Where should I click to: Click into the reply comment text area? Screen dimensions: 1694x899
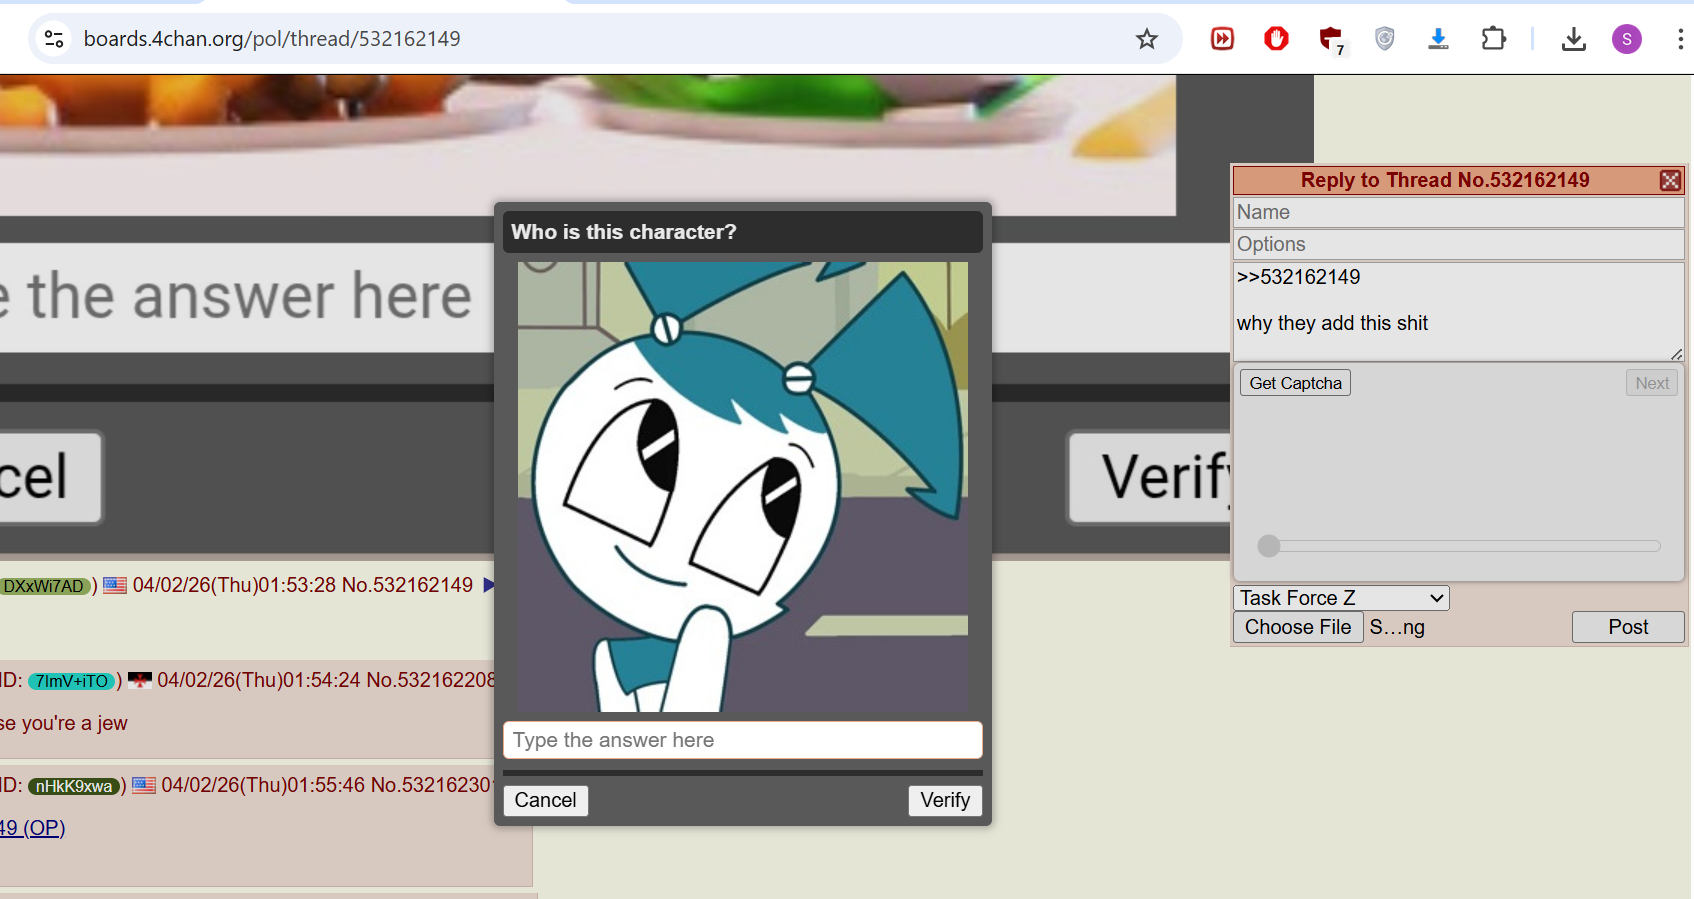pos(1459,311)
